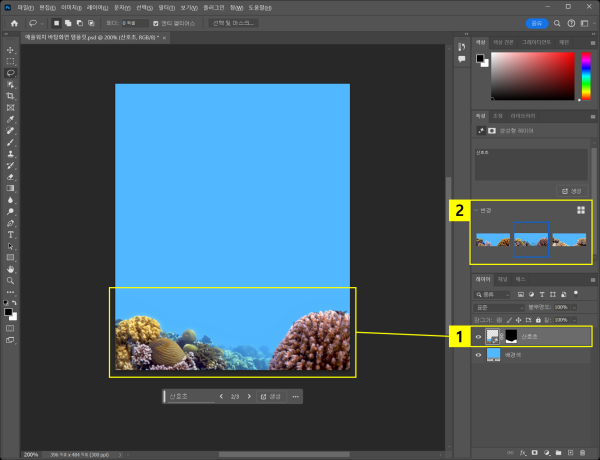Viewport: 600px width, 460px height.
Task: Hide the 배경색 layer using eye icon
Action: click(479, 355)
